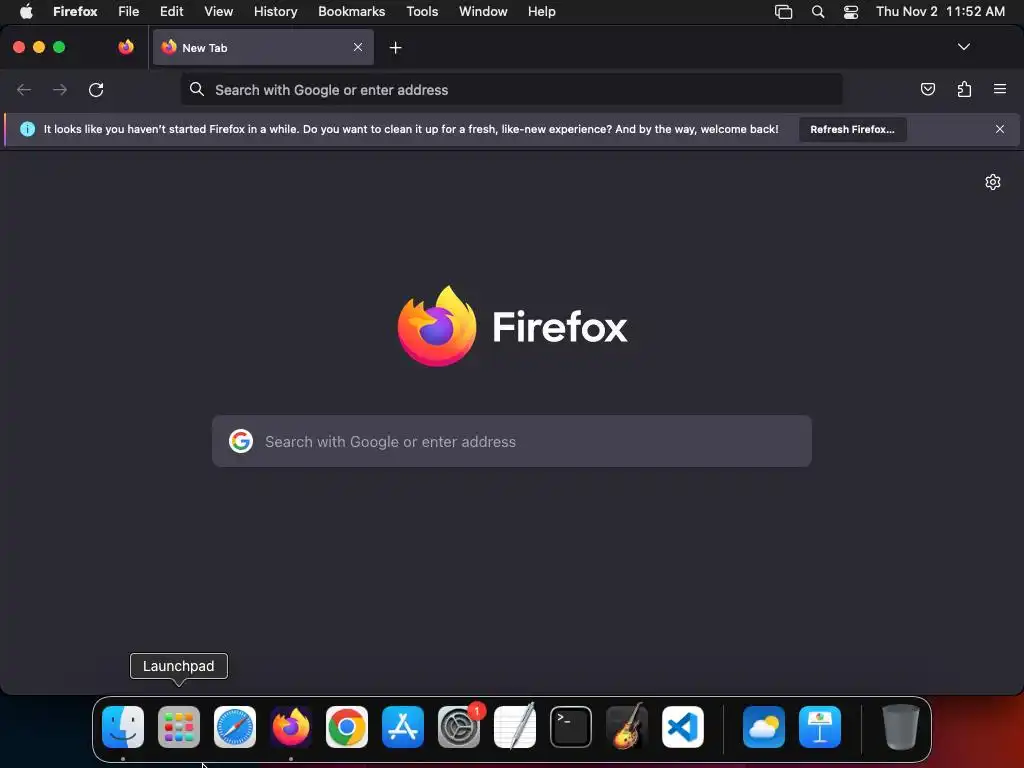Click the Firefox View pinned tab icon
Screen dimensions: 1024x768
(x=126, y=47)
